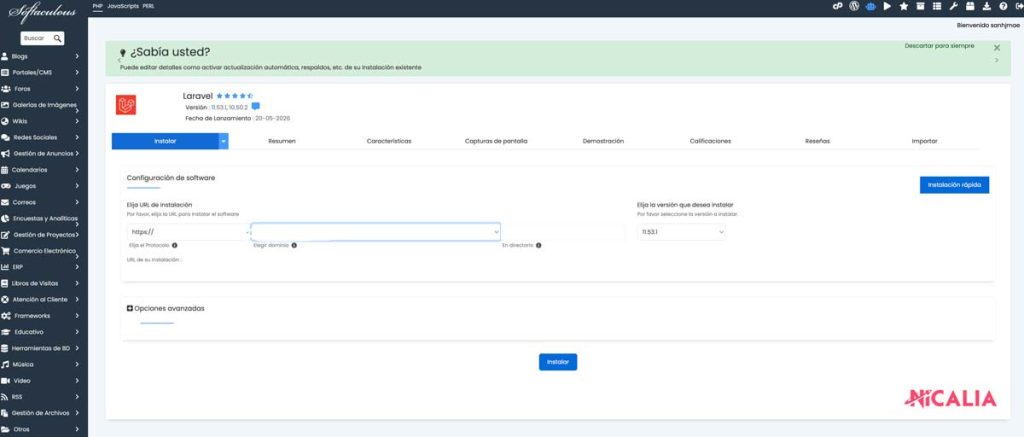Switch to the Características tab
This screenshot has height=437, width=1024.
pyautogui.click(x=389, y=141)
